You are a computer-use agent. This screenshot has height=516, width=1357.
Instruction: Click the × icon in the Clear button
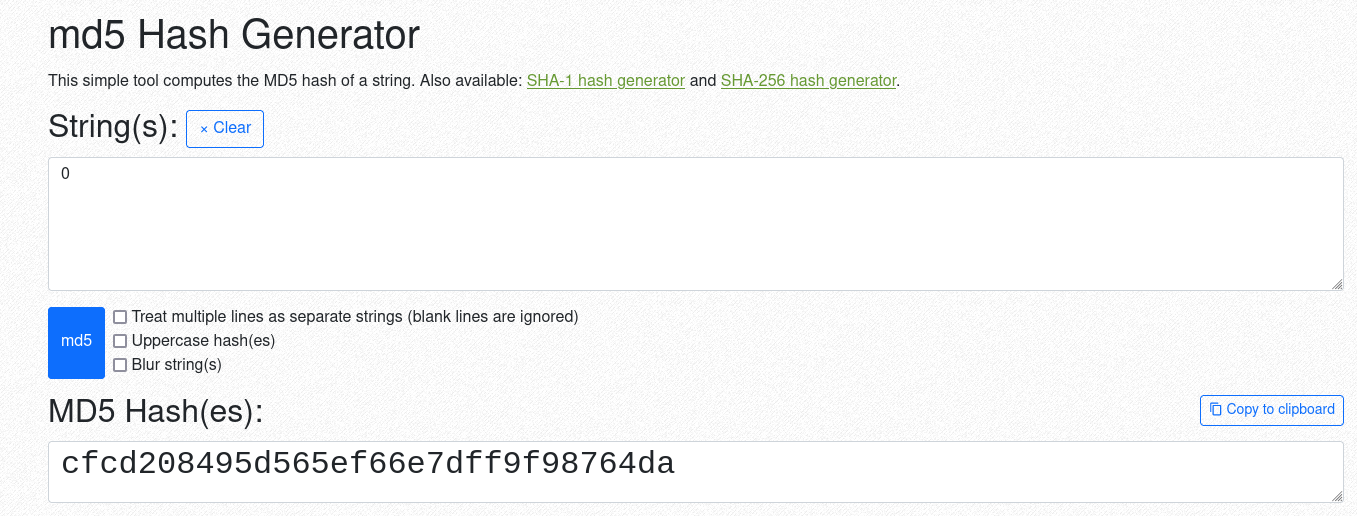tap(204, 129)
